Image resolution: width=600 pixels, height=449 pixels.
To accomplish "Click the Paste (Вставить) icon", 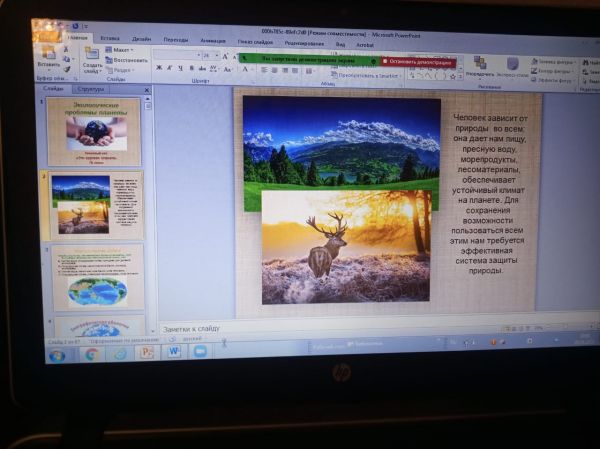I will 48,57.
